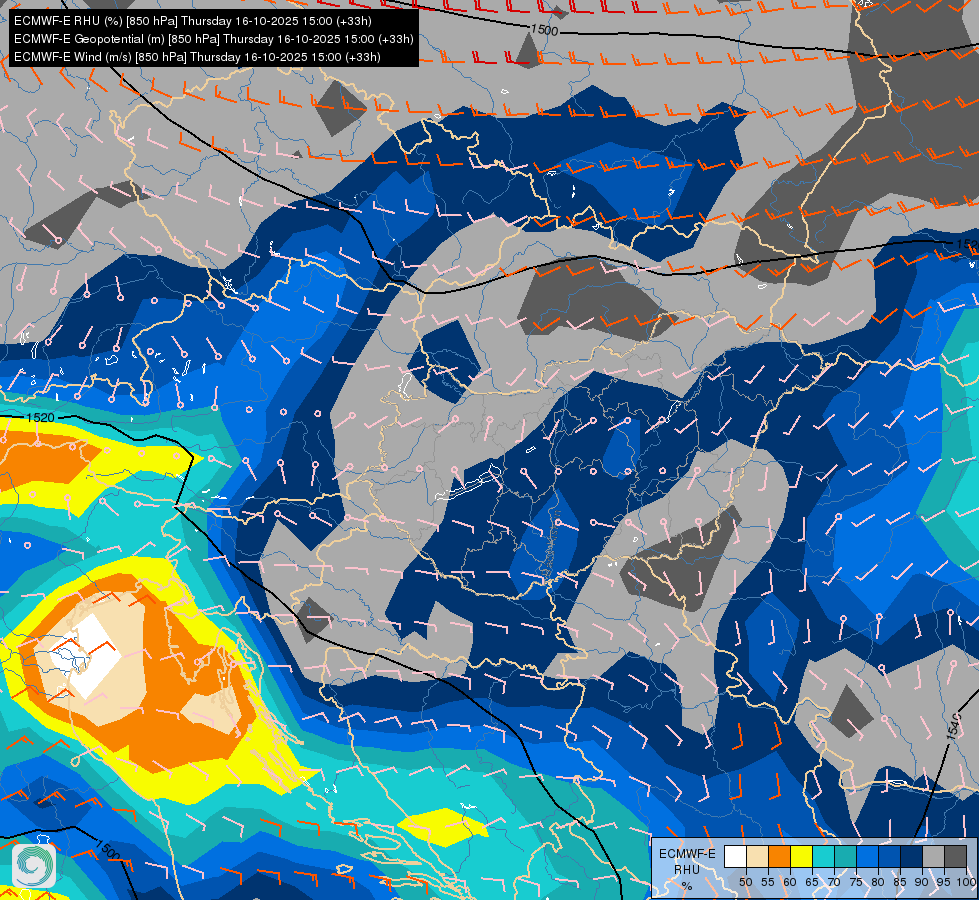Click the light gray swatch in the legend
Image resolution: width=979 pixels, height=900 pixels.
933,856
